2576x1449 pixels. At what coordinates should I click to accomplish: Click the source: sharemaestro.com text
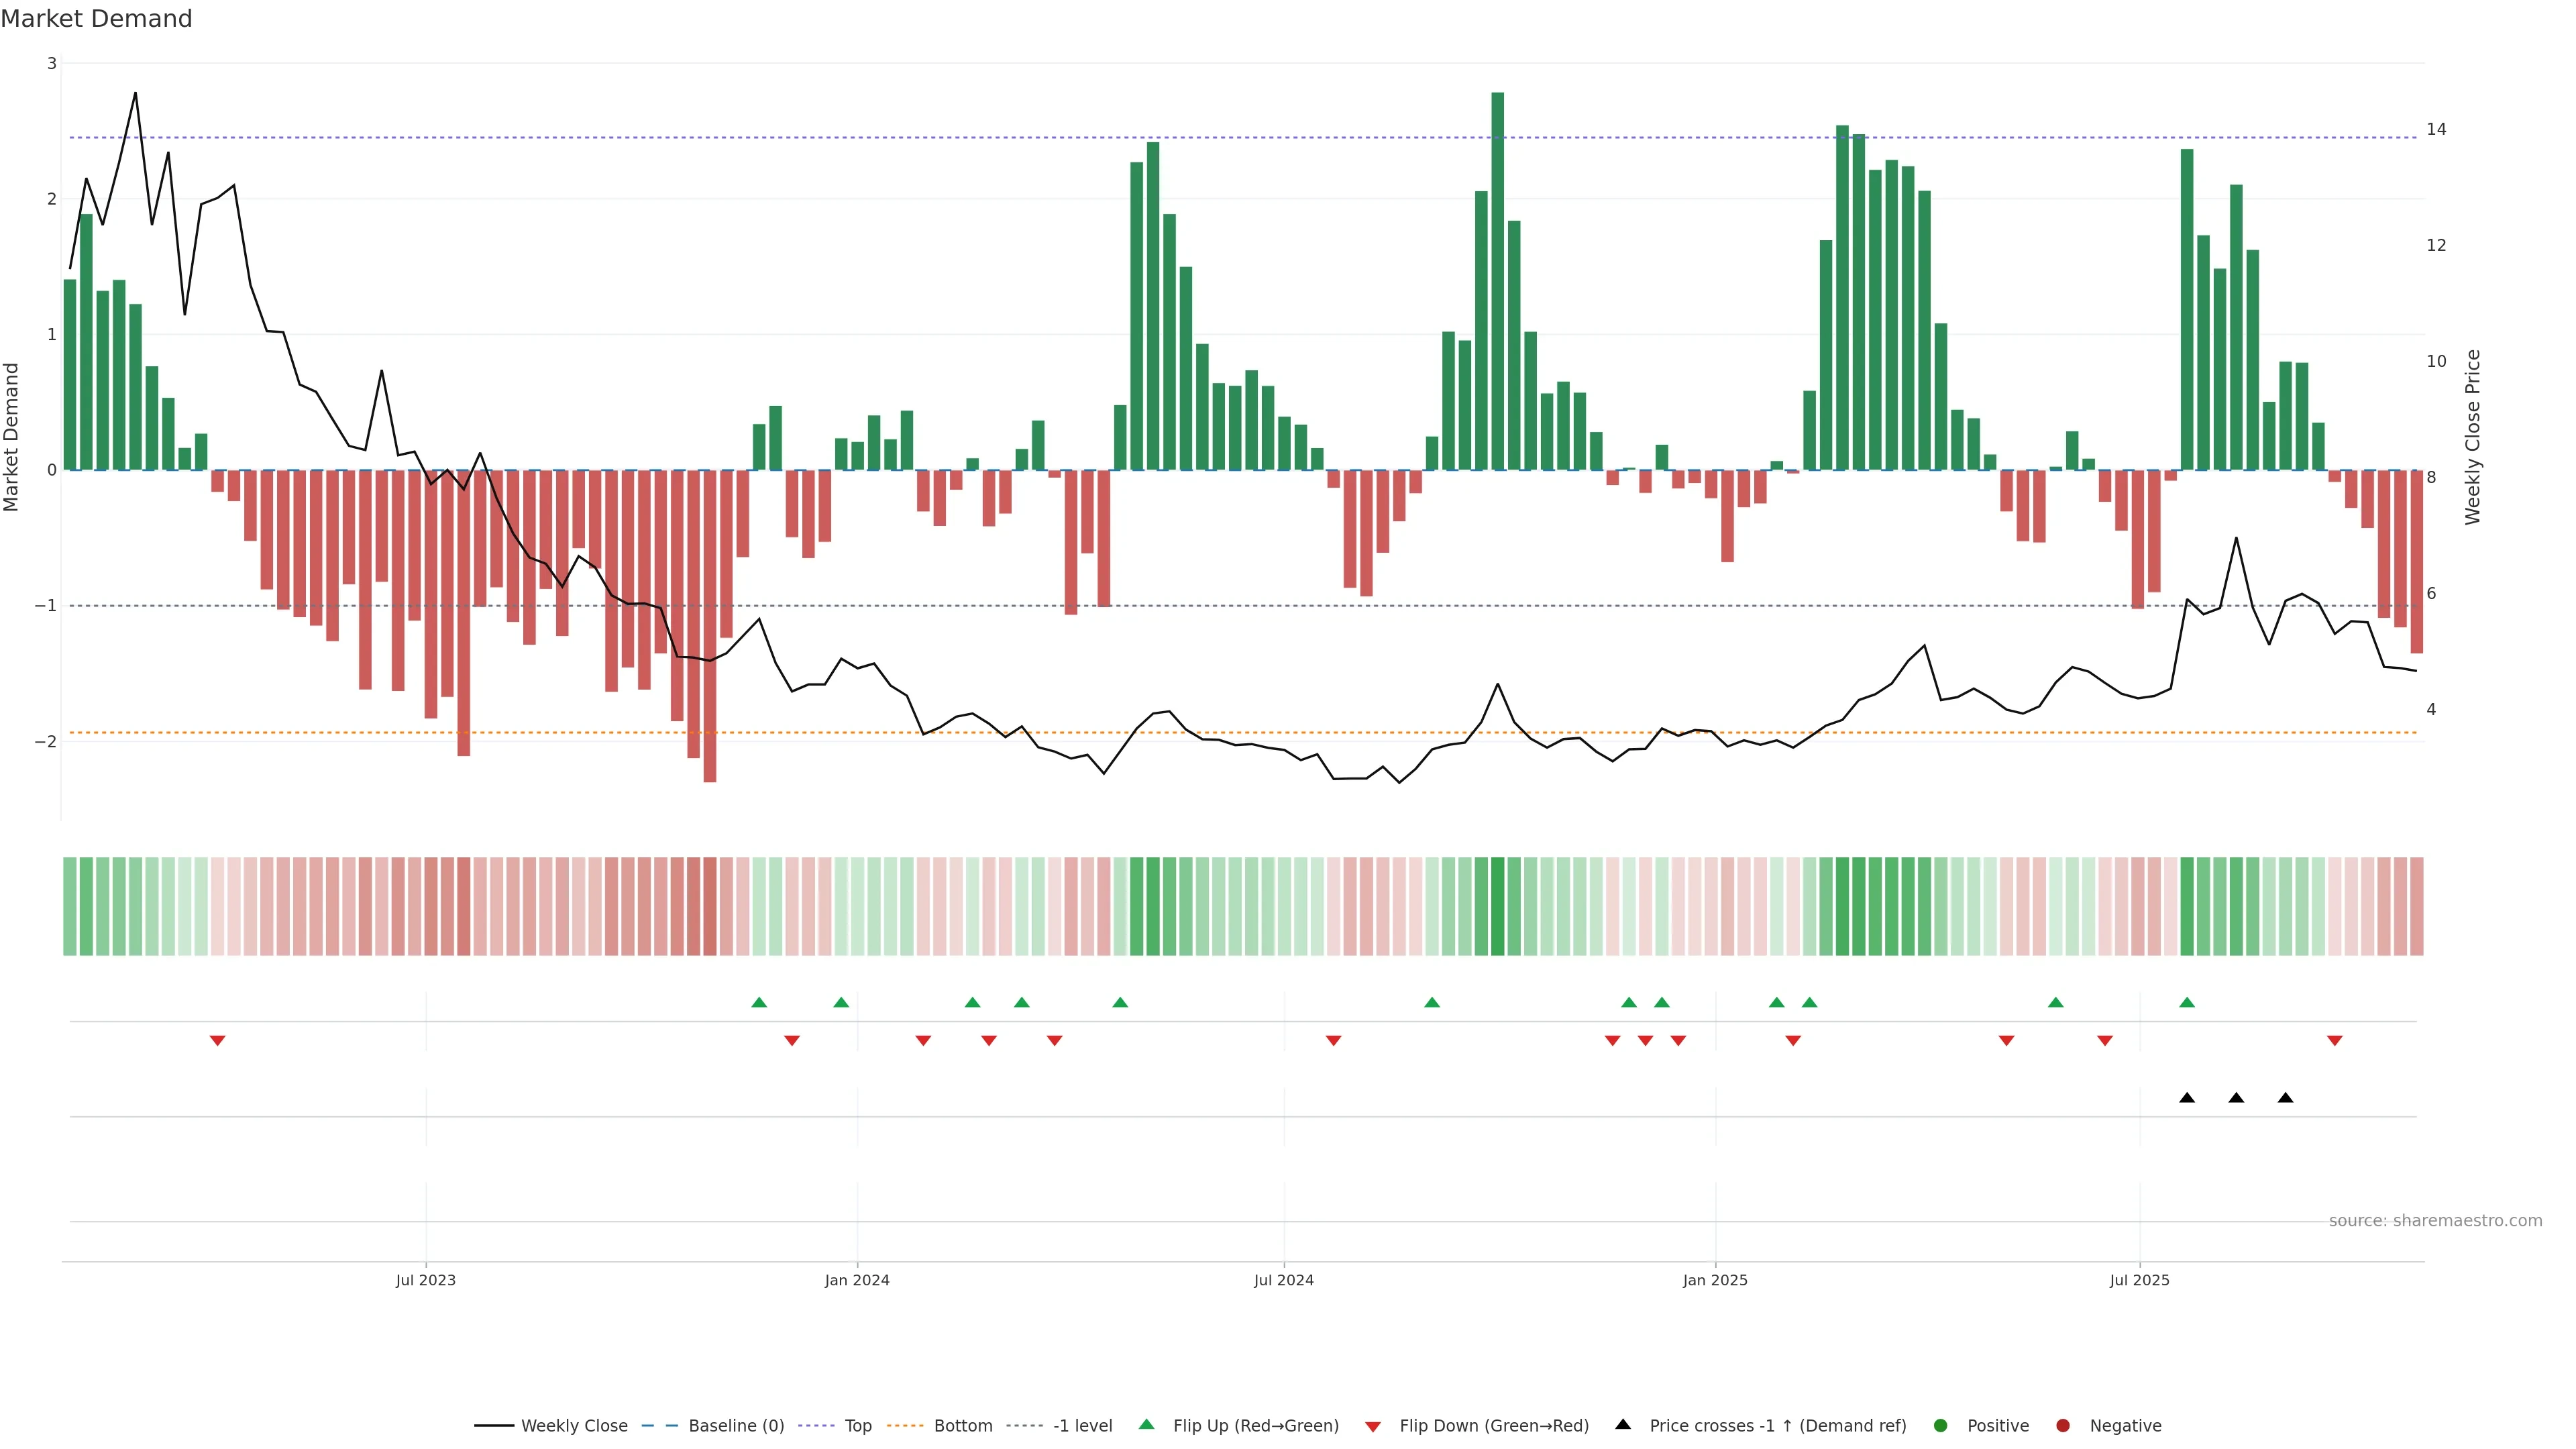[2435, 1220]
